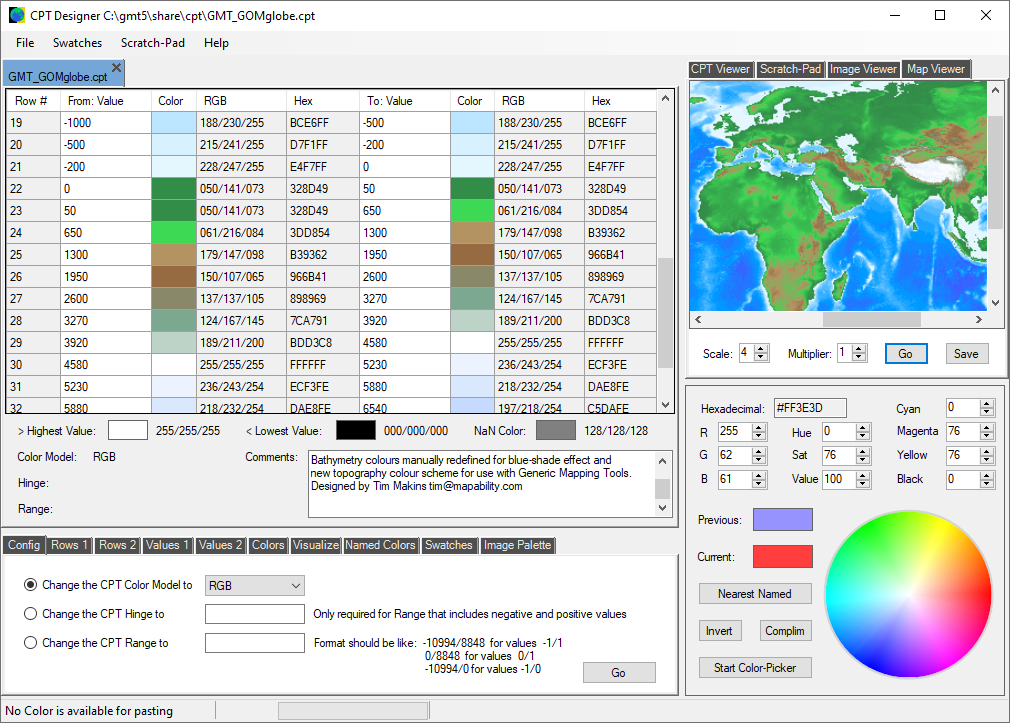Click the Multiplier value stepper
Image resolution: width=1010 pixels, height=723 pixels.
tap(859, 353)
